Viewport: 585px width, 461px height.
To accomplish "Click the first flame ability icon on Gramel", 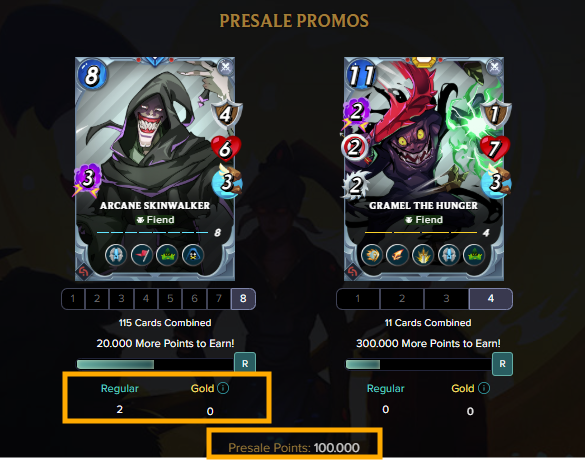I will (x=372, y=255).
